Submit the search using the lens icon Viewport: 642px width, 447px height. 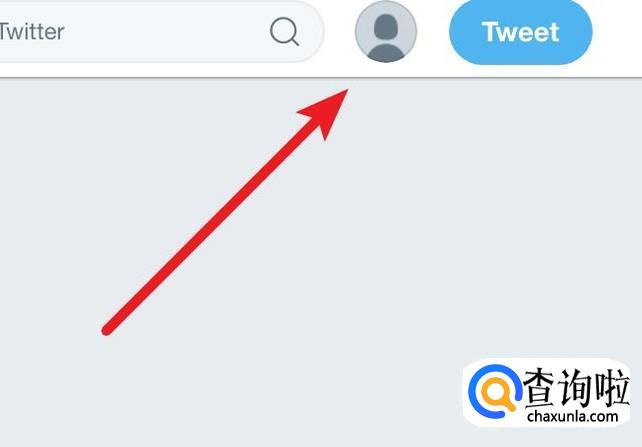[x=285, y=31]
